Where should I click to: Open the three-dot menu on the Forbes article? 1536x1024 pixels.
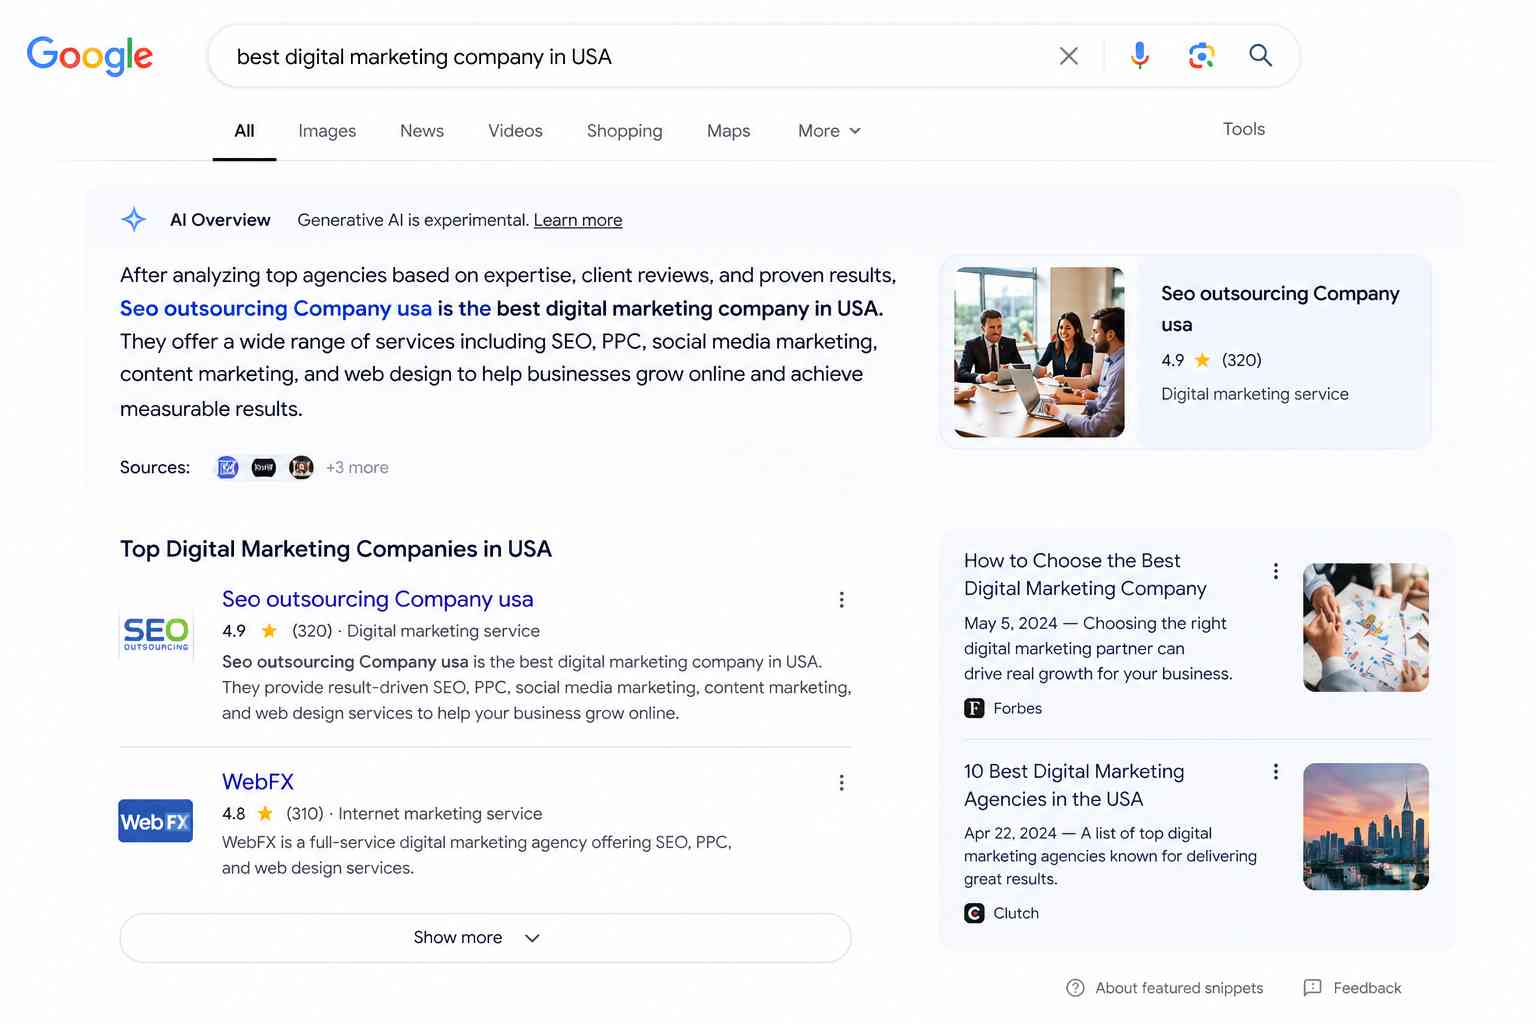[x=1275, y=570]
